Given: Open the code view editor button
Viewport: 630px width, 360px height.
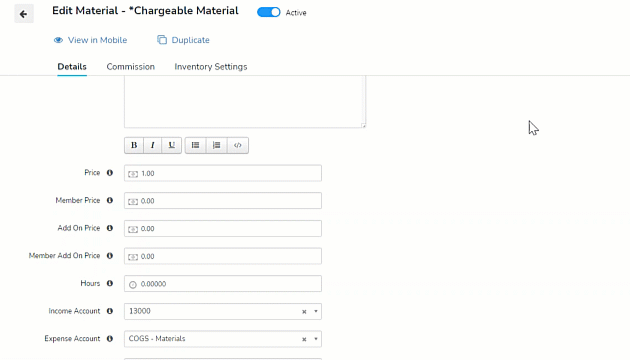Looking at the screenshot, I should pos(238,145).
